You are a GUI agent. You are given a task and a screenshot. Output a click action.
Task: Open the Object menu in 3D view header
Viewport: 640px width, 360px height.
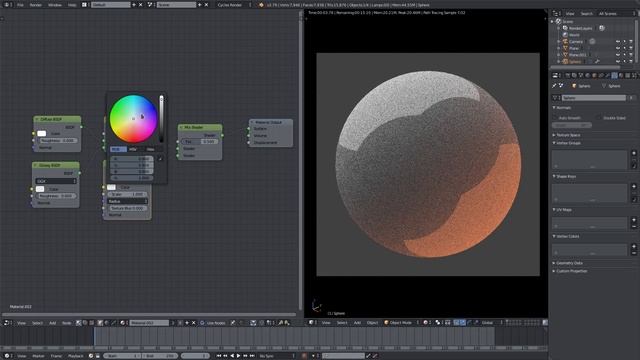pyautogui.click(x=372, y=322)
